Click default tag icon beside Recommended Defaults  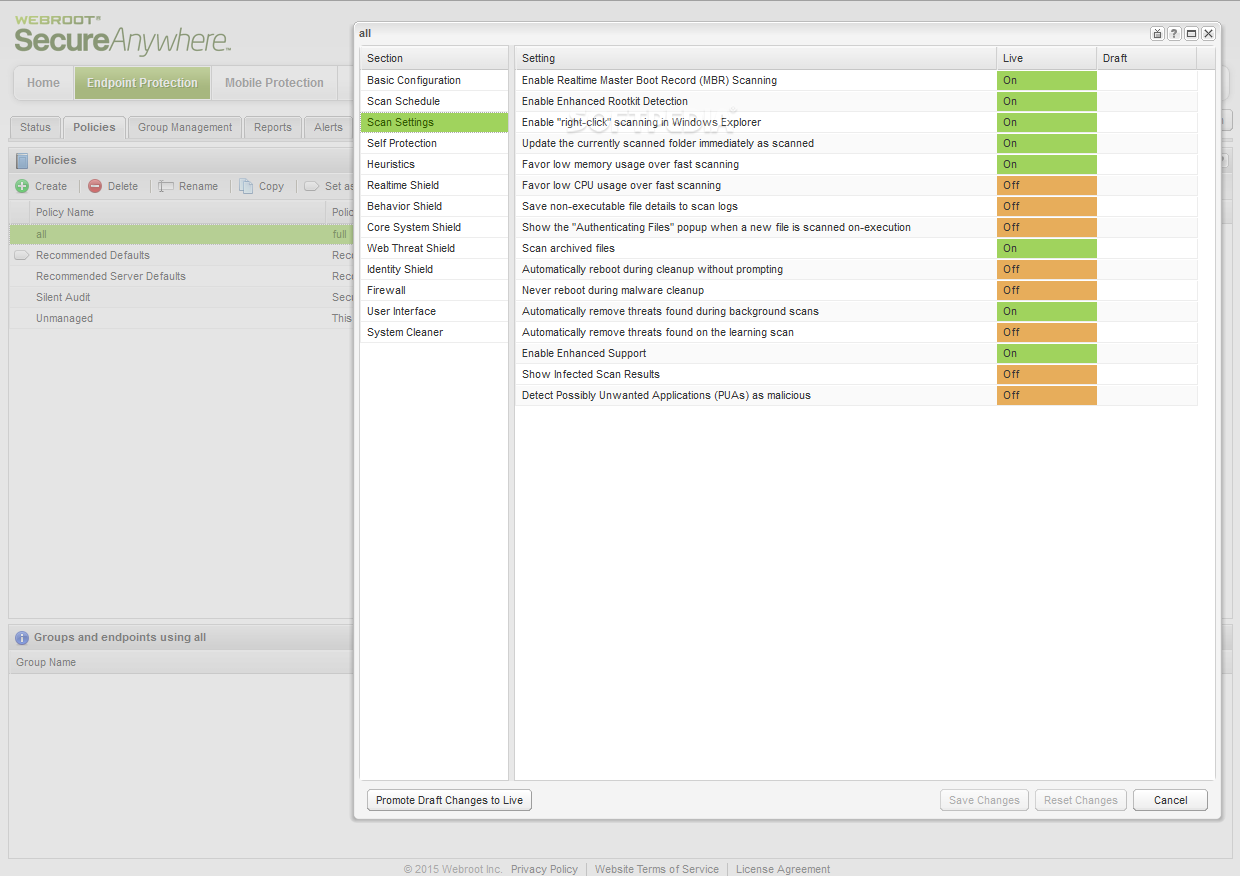click(22, 255)
